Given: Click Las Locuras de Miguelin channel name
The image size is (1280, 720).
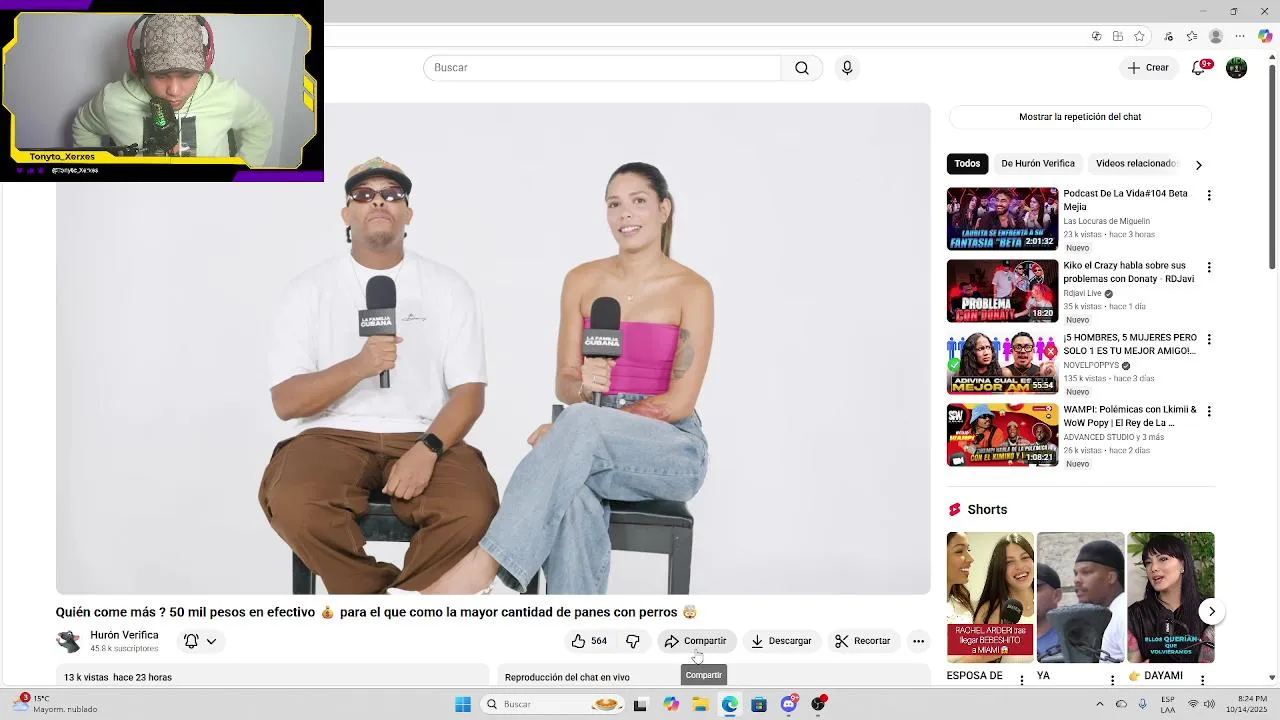Looking at the screenshot, I should coord(1107,221).
